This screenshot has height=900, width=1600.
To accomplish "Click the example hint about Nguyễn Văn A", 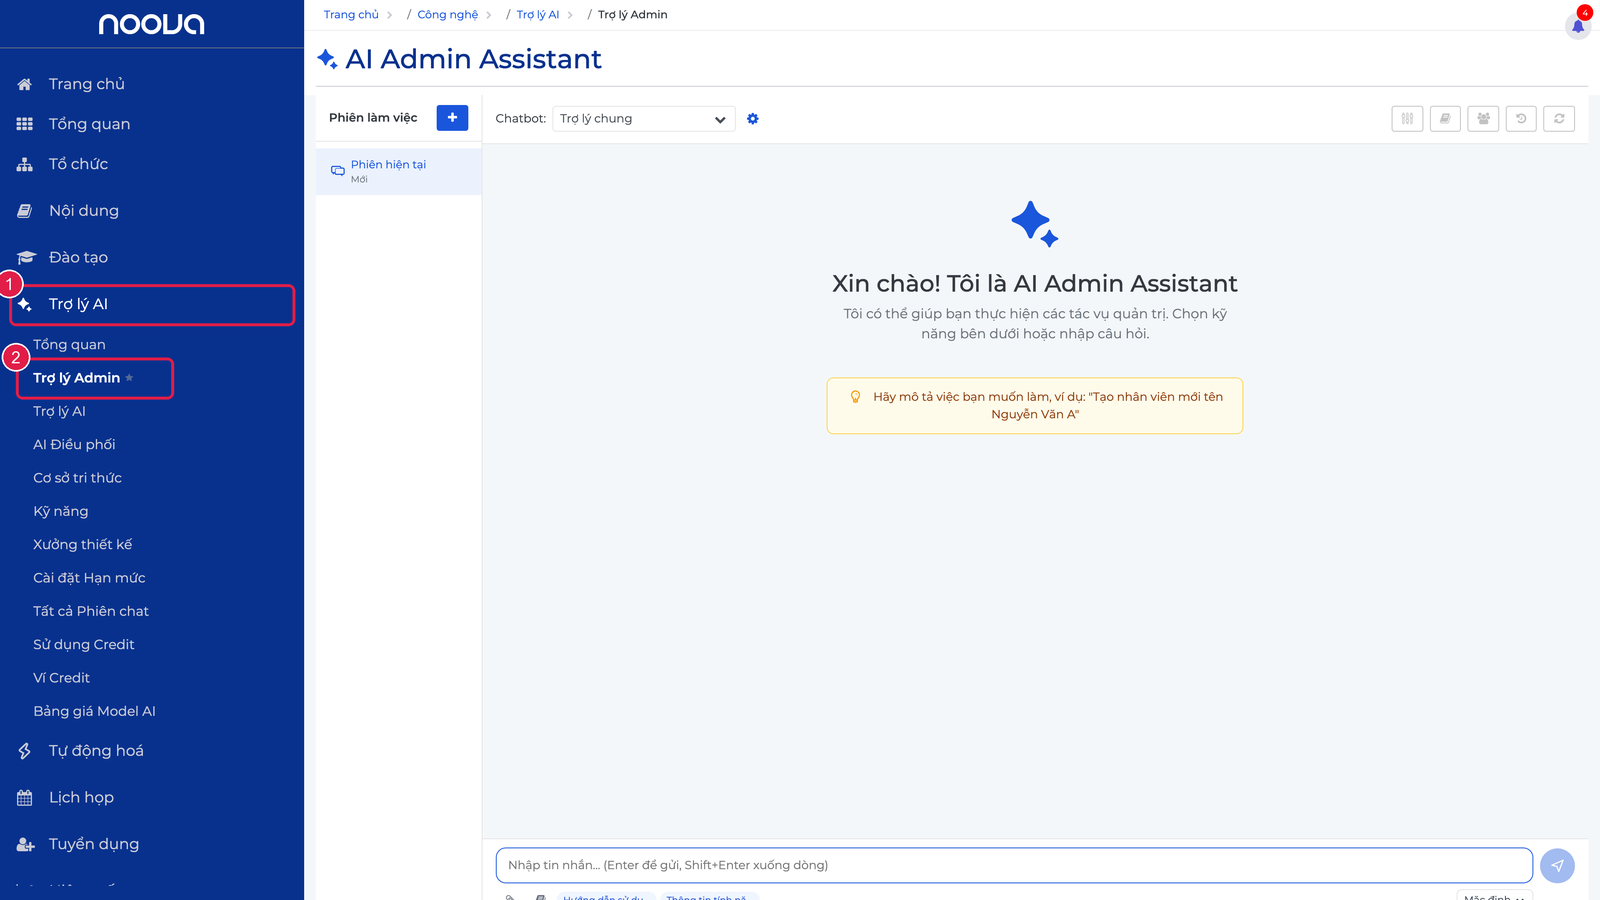I will [x=1035, y=406].
